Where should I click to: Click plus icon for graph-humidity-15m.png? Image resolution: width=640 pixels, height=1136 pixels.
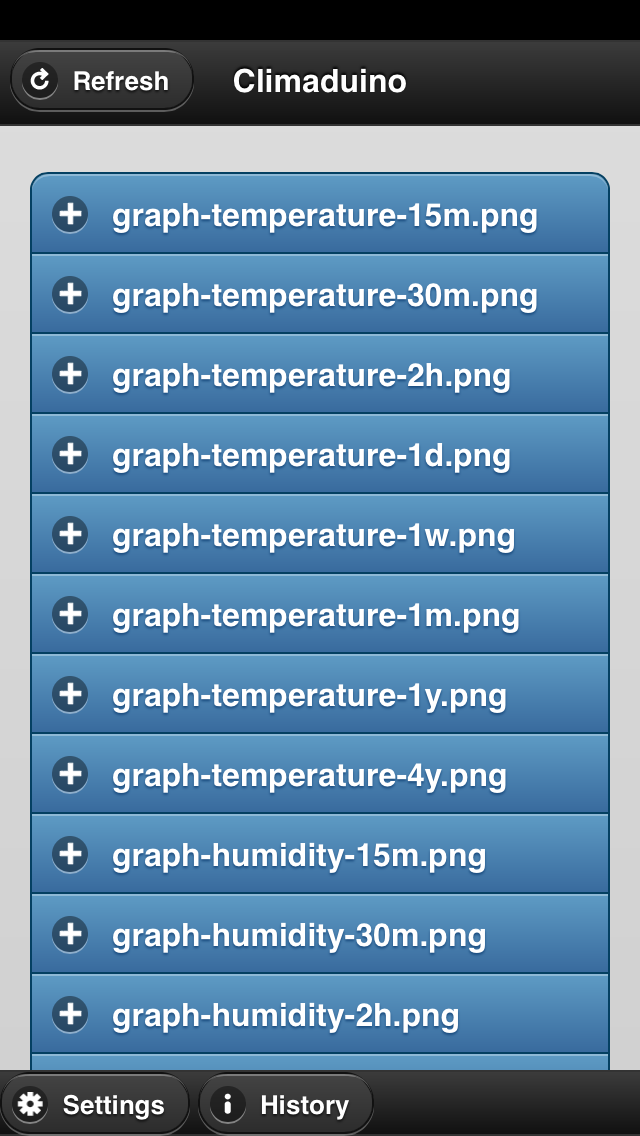click(70, 854)
